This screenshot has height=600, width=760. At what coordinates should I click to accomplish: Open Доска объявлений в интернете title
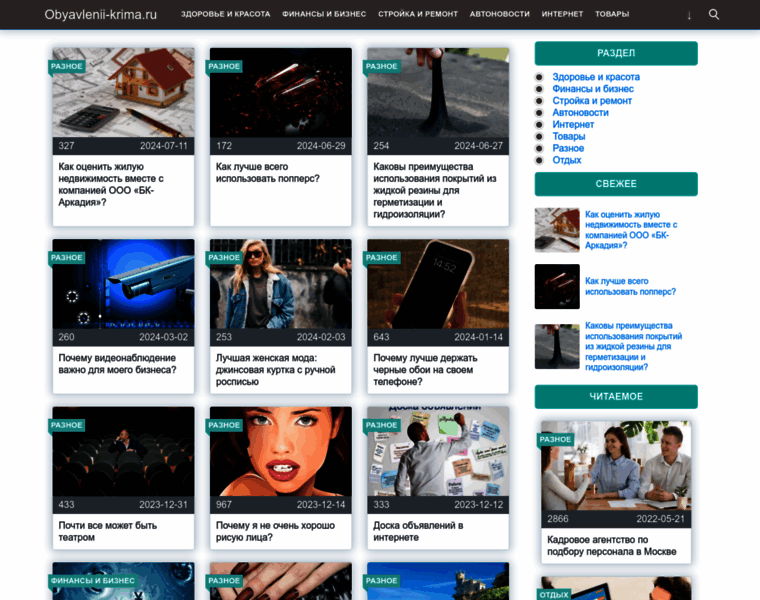418,532
